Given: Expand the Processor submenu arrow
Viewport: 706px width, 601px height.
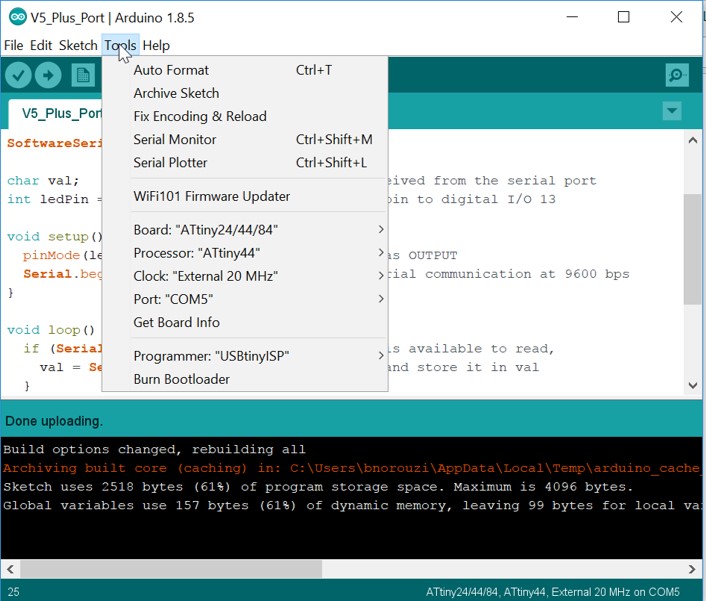Looking at the screenshot, I should pos(381,253).
